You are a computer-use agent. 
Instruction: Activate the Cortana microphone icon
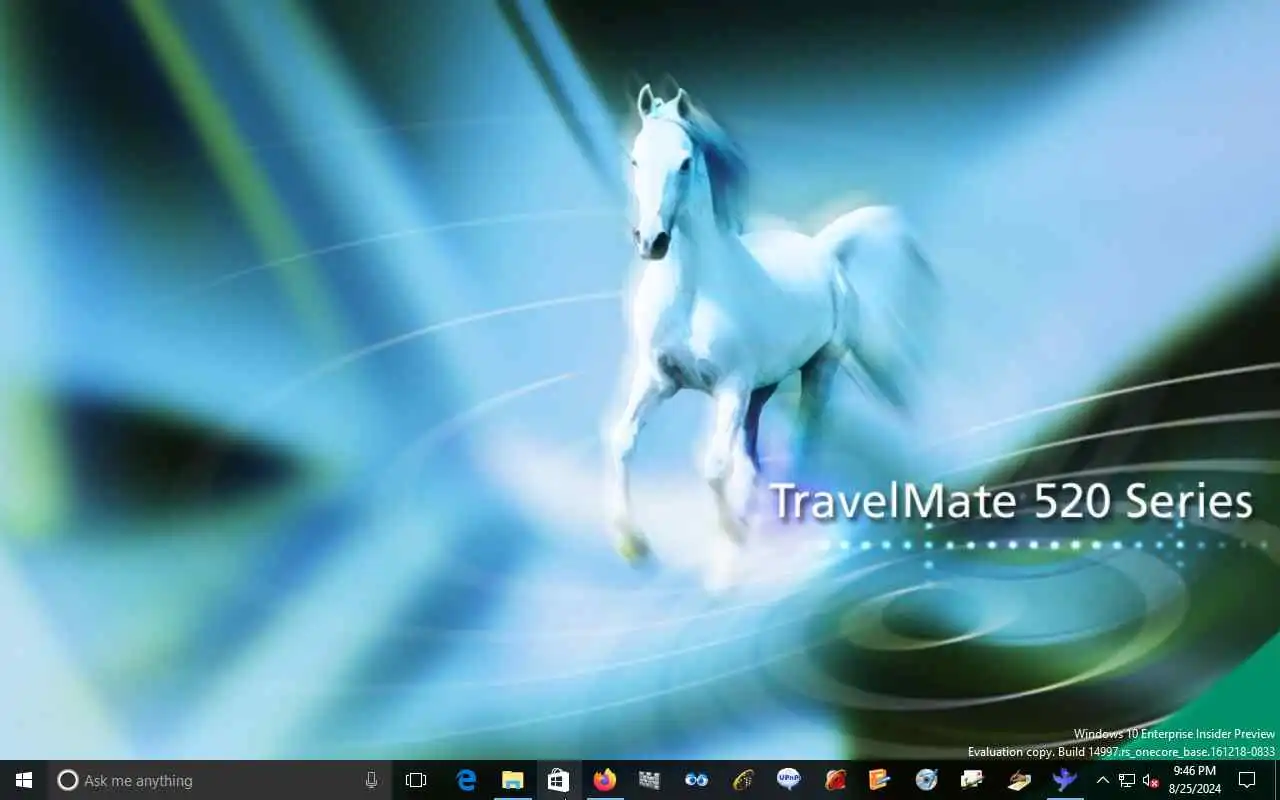coord(371,780)
